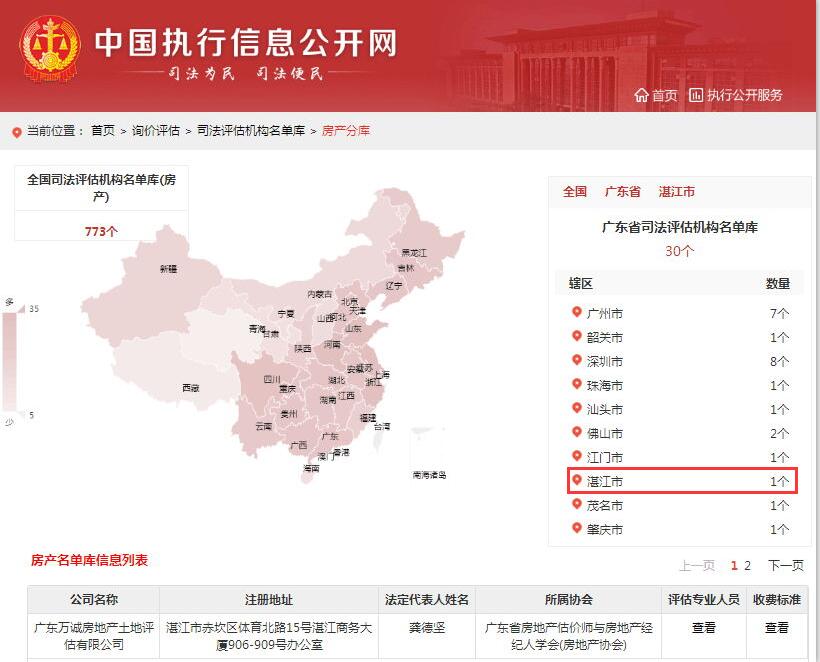Click 四川 on the map
The height and width of the screenshot is (662, 820).
272,380
